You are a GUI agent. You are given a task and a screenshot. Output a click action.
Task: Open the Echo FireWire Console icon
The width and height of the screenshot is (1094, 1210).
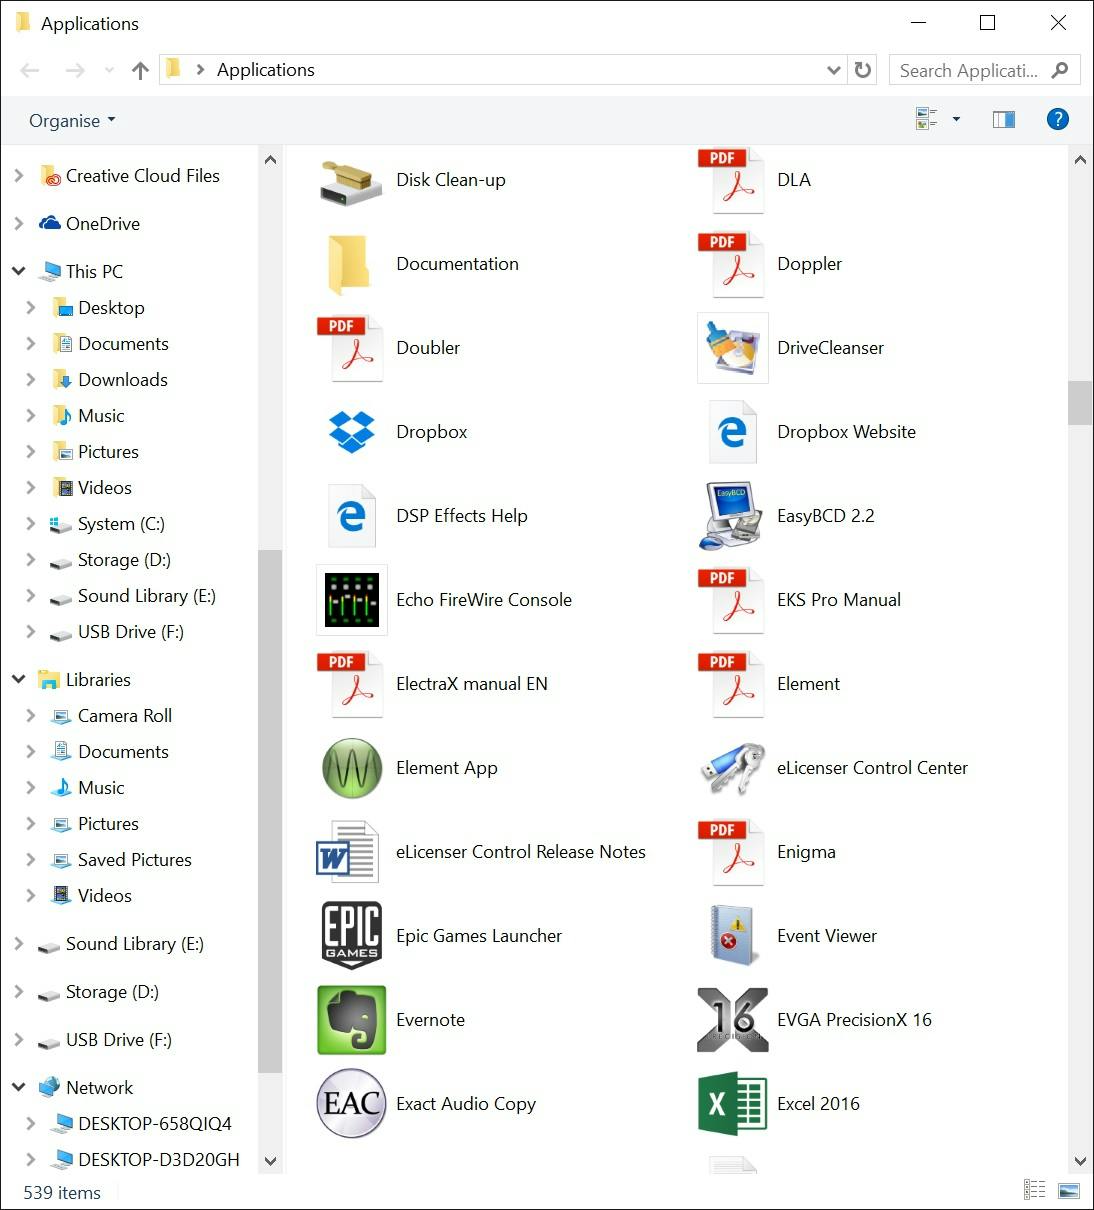351,600
